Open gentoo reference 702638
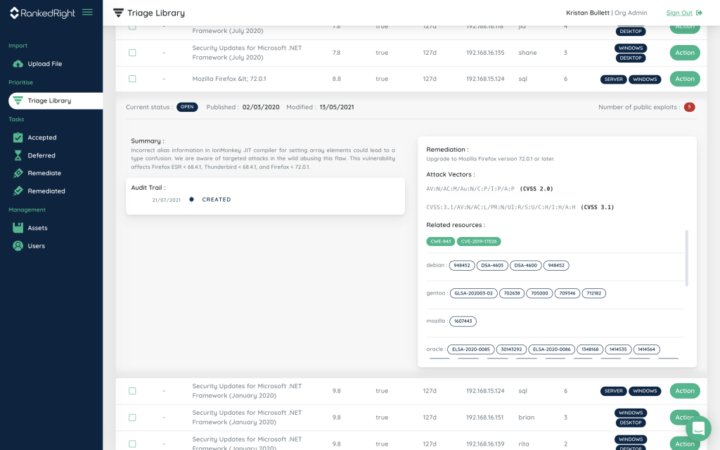The width and height of the screenshot is (720, 450). (x=512, y=293)
